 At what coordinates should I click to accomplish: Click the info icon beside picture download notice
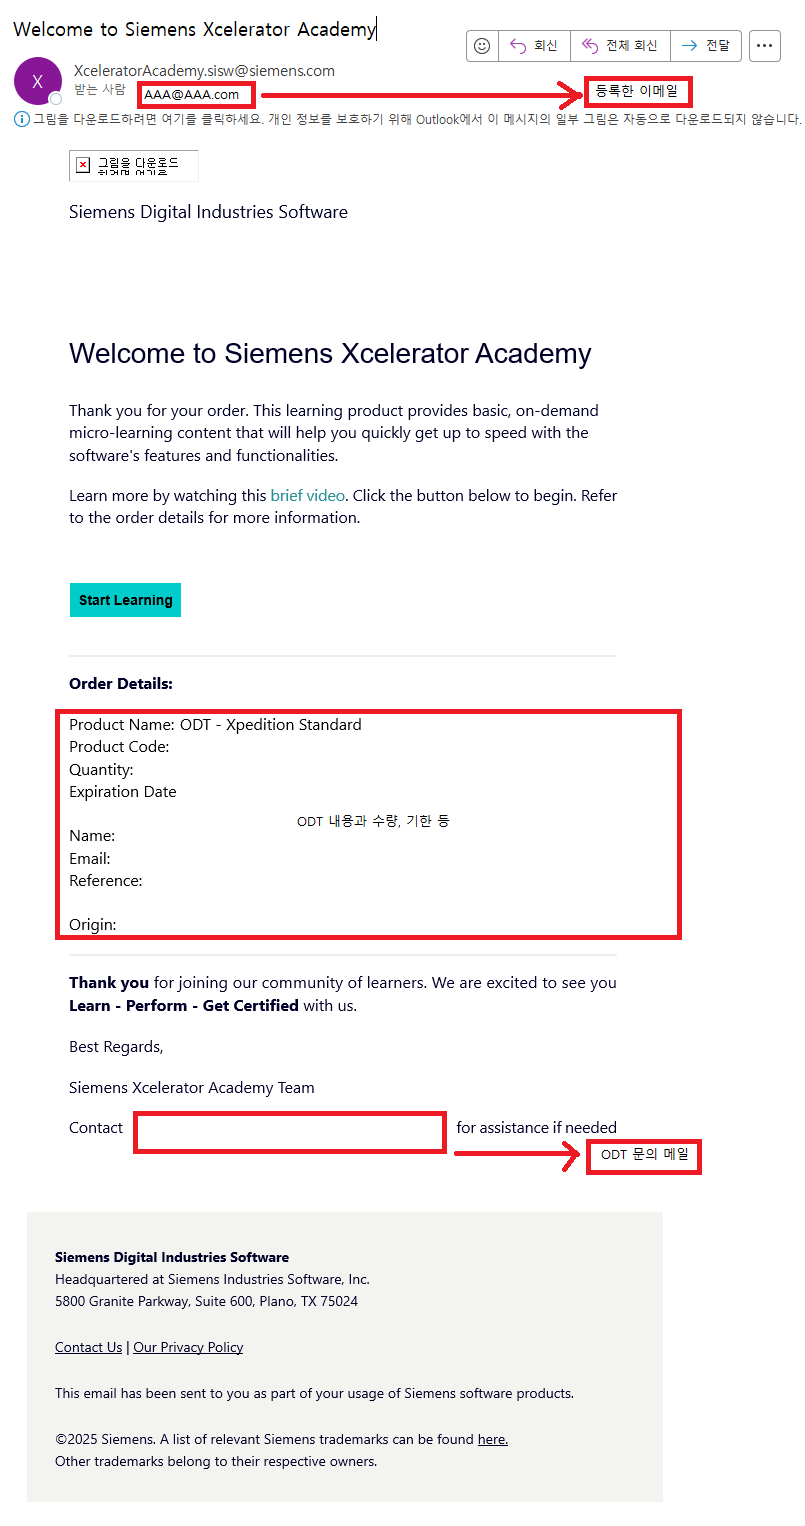click(22, 119)
